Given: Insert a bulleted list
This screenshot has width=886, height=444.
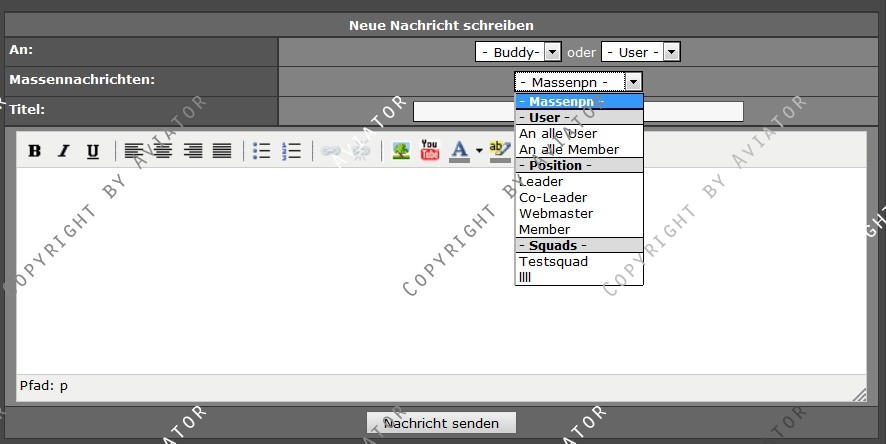Looking at the screenshot, I should (x=262, y=151).
